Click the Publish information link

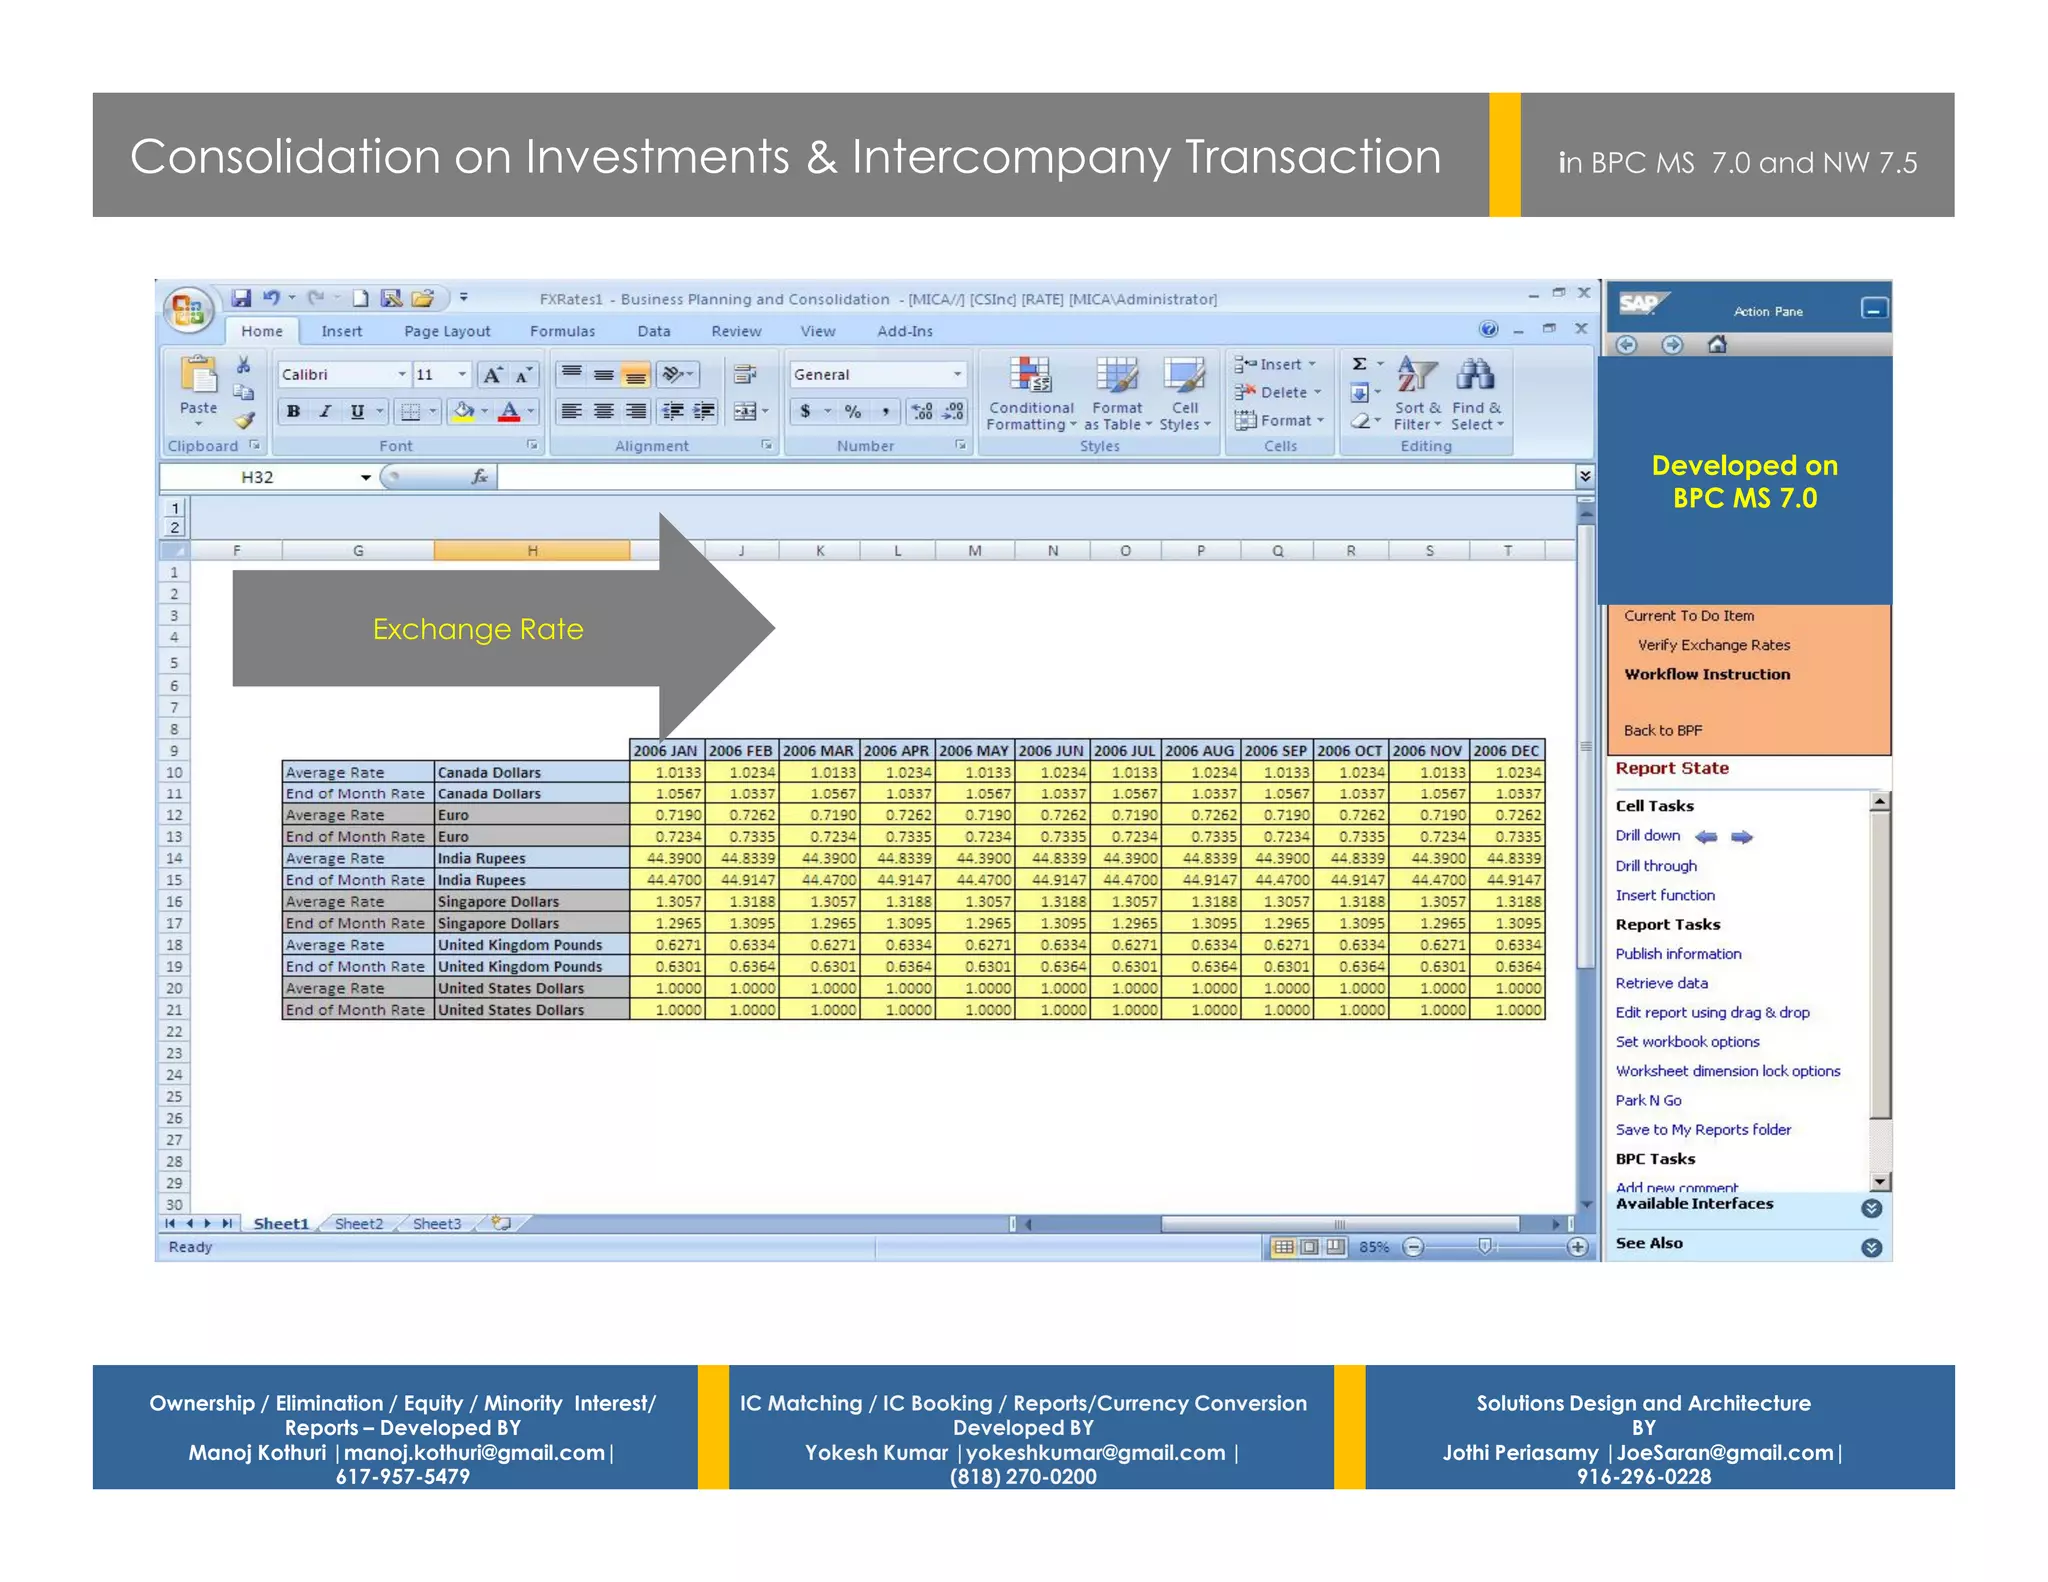click(1678, 954)
